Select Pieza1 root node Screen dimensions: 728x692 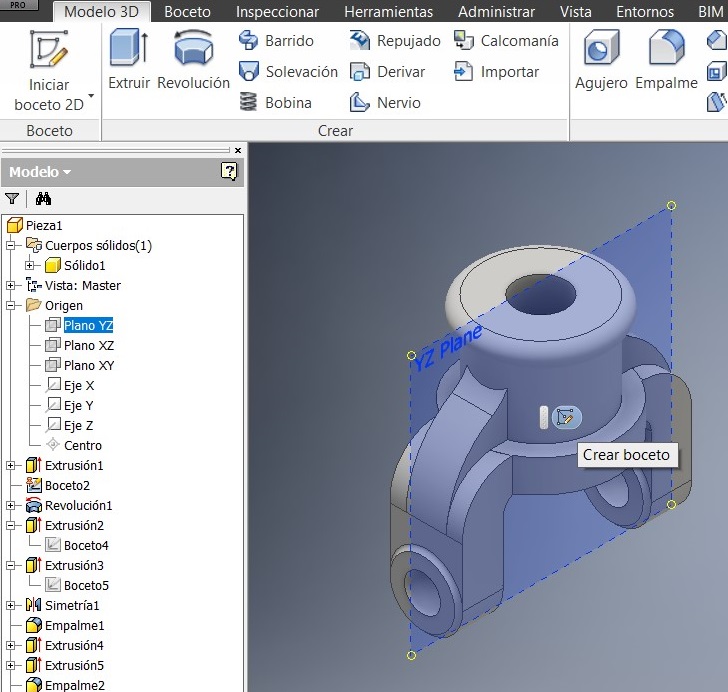[x=35, y=225]
